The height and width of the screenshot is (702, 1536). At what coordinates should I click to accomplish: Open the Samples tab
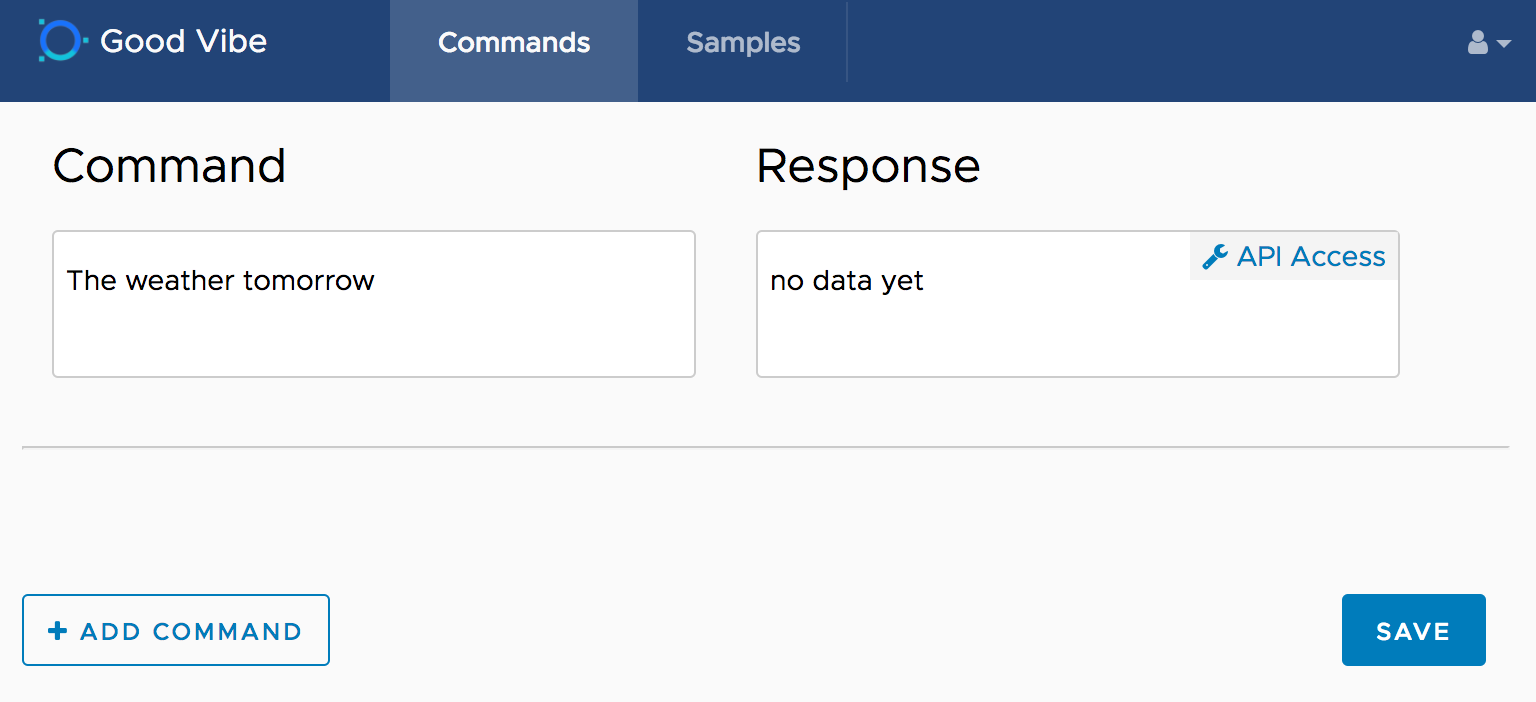[743, 43]
